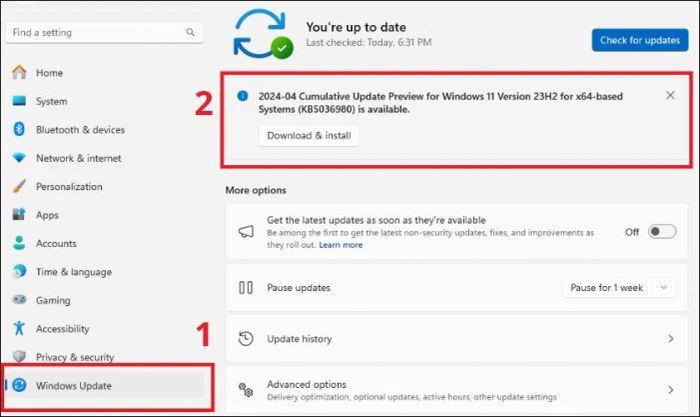Click the "Off" label near toggle

632,232
